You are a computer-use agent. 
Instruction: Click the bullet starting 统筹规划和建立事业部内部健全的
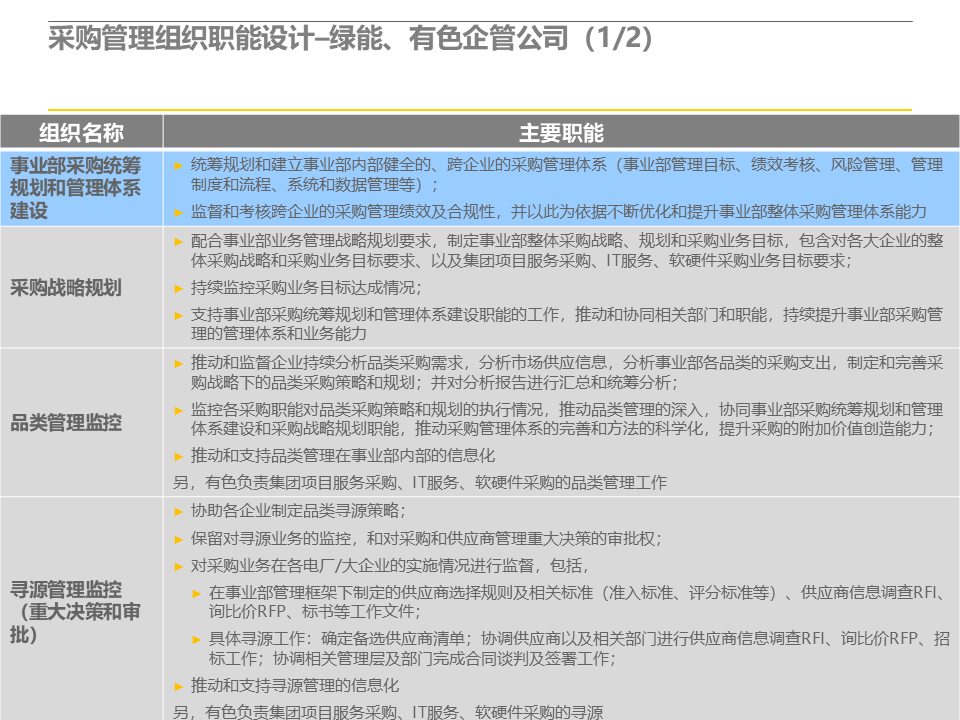tap(566, 174)
